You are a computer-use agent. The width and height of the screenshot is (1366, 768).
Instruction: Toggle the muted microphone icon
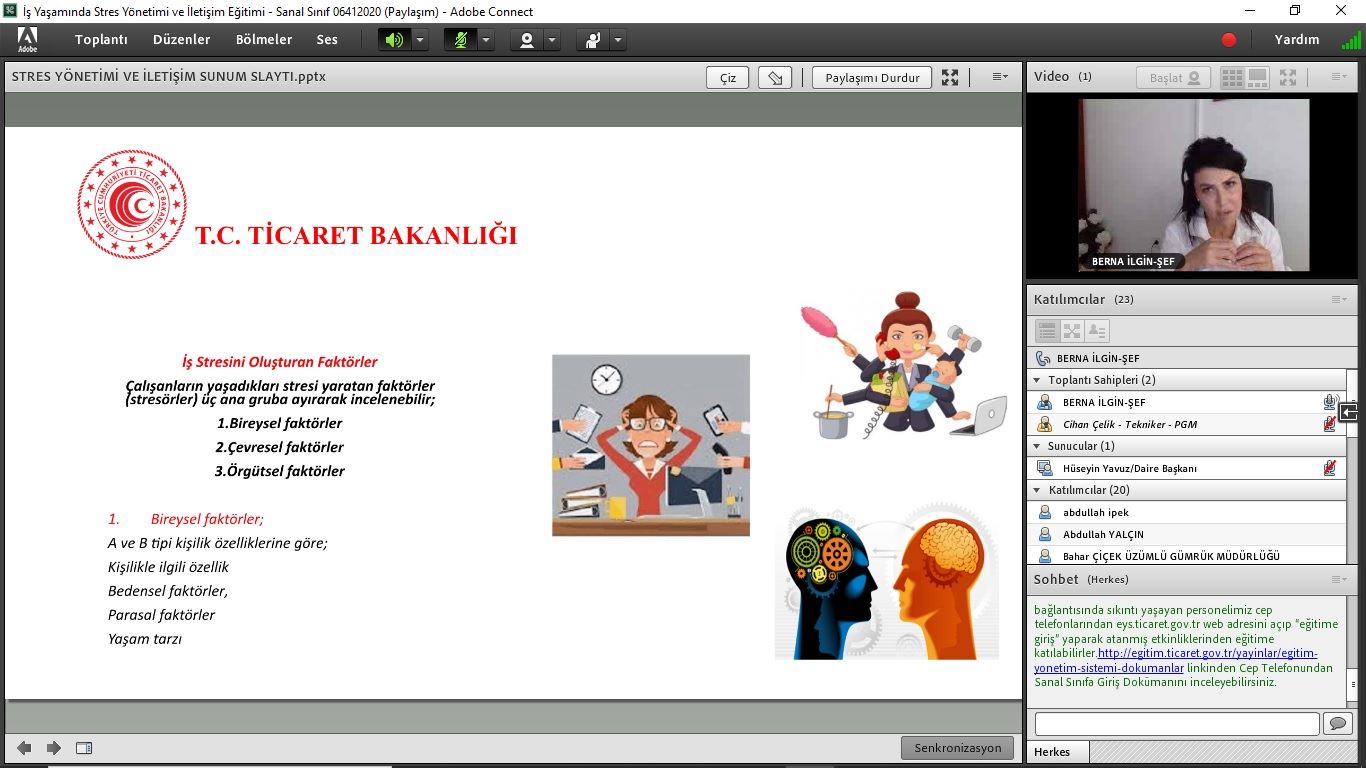pyautogui.click(x=460, y=40)
